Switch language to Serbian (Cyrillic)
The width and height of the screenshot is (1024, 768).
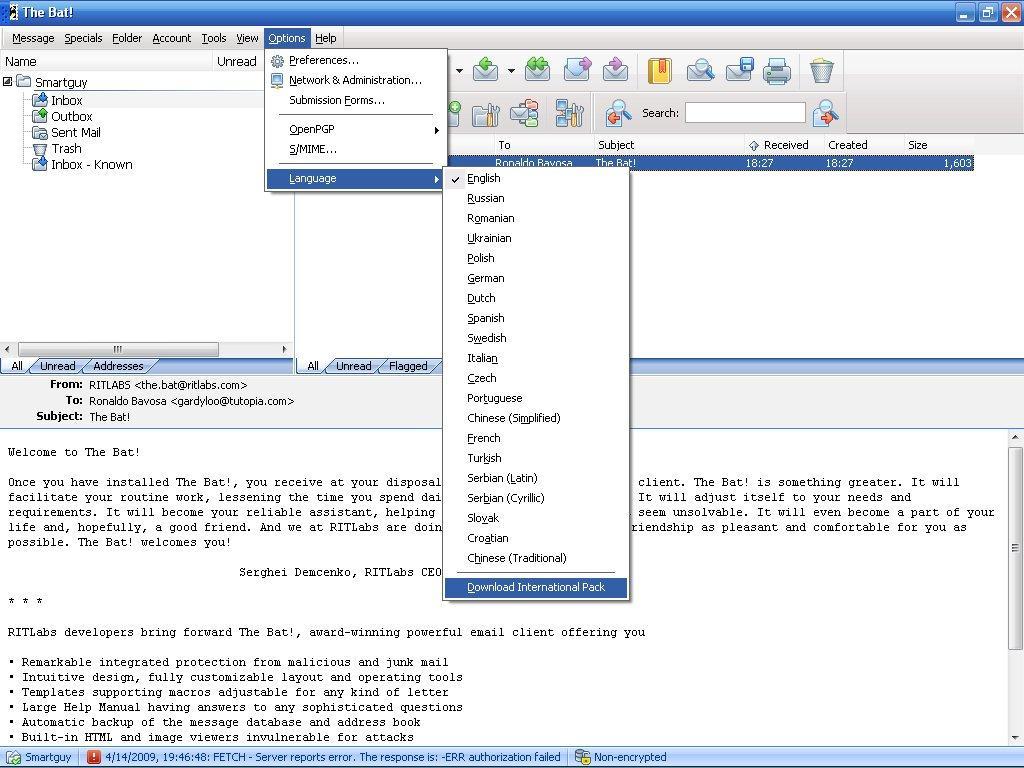(536, 498)
